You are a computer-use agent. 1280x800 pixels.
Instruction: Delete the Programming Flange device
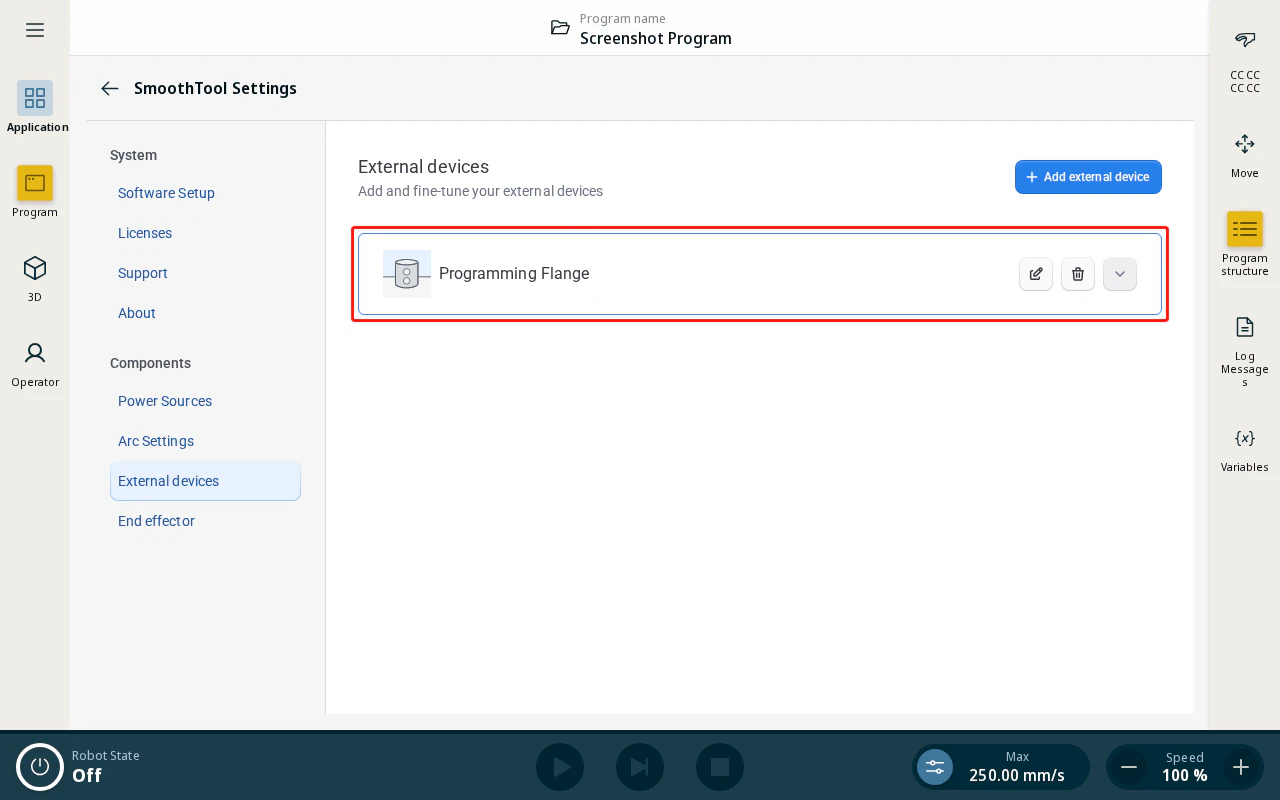pos(1078,274)
